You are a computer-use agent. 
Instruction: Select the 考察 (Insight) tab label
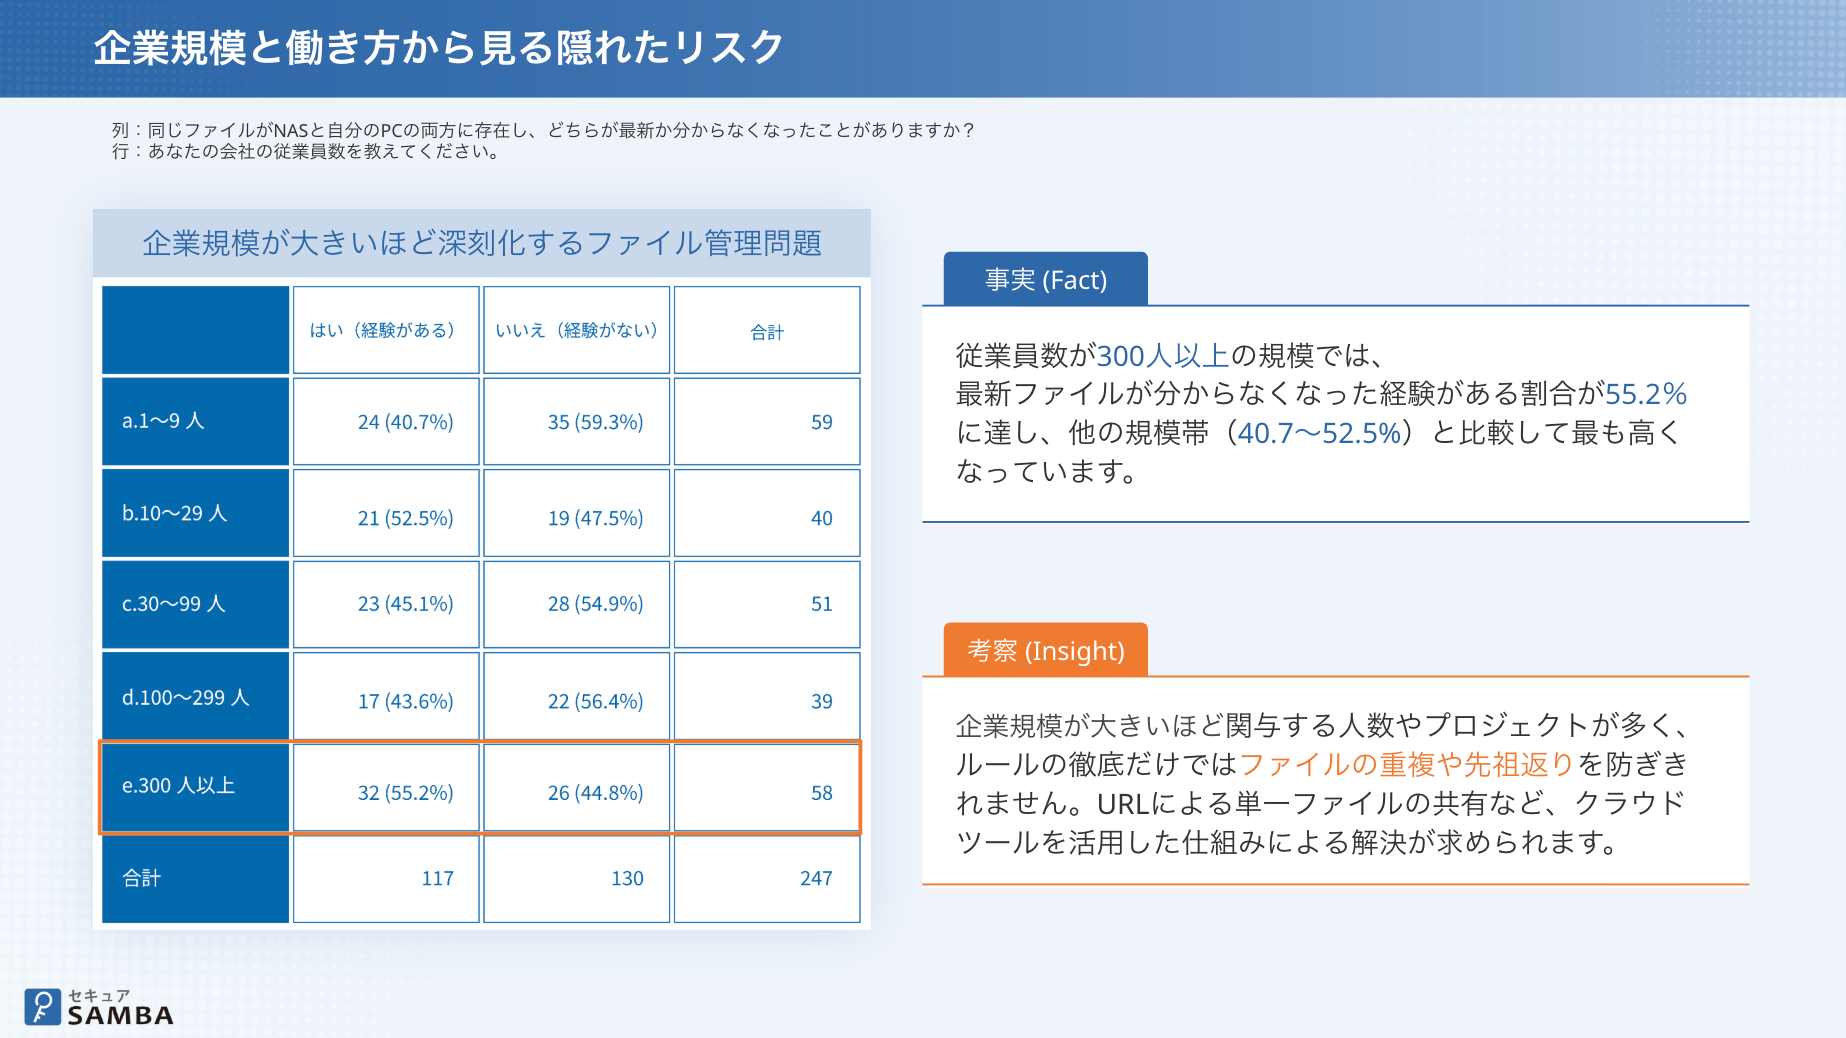coord(1045,650)
